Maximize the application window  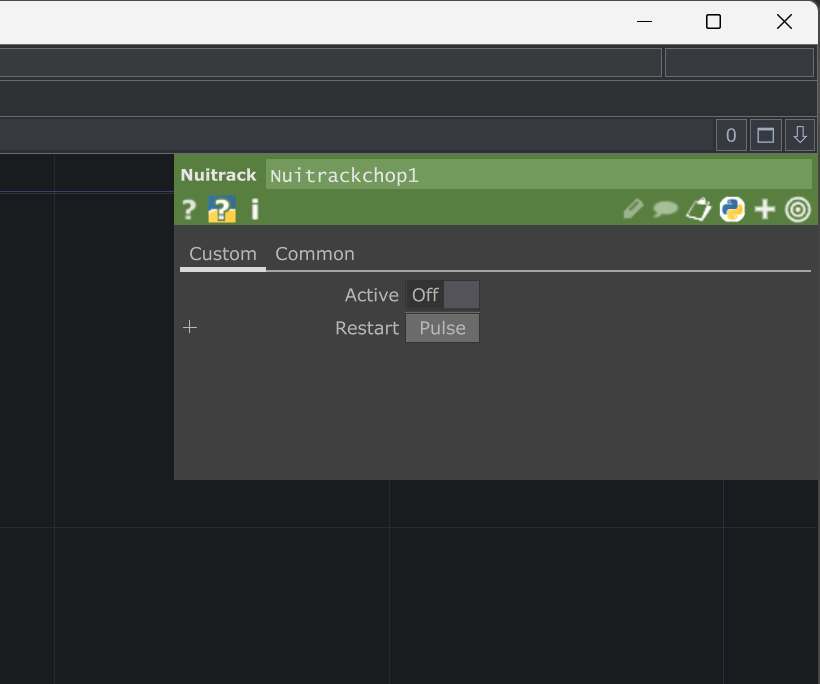point(713,21)
